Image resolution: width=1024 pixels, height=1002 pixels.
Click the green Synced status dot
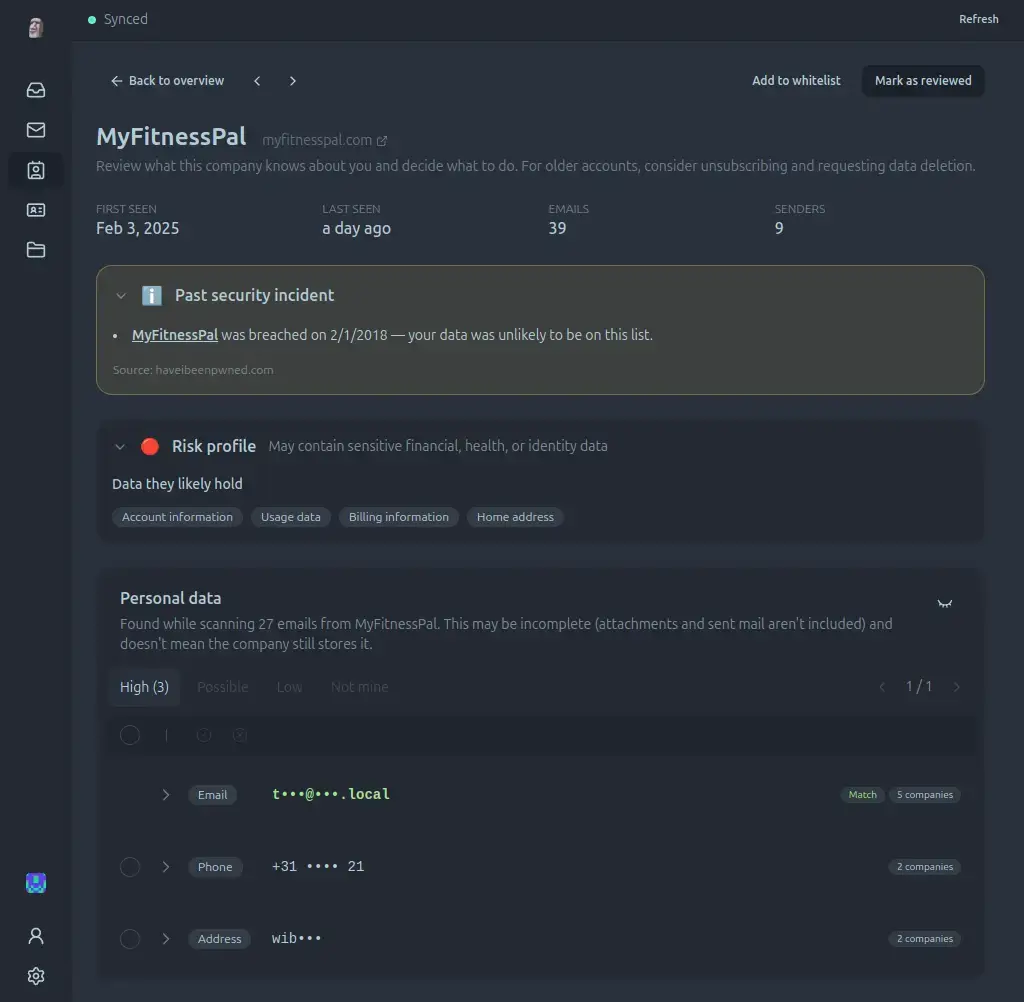coord(92,20)
